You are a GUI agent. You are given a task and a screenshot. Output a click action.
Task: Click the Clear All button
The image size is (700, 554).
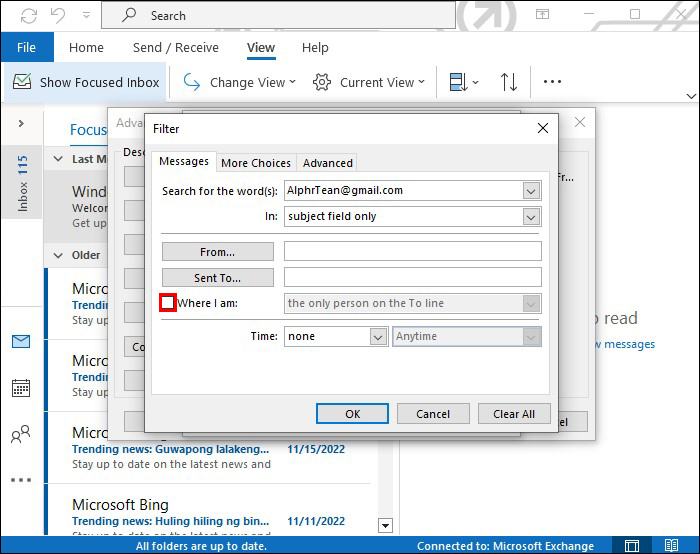tap(514, 414)
